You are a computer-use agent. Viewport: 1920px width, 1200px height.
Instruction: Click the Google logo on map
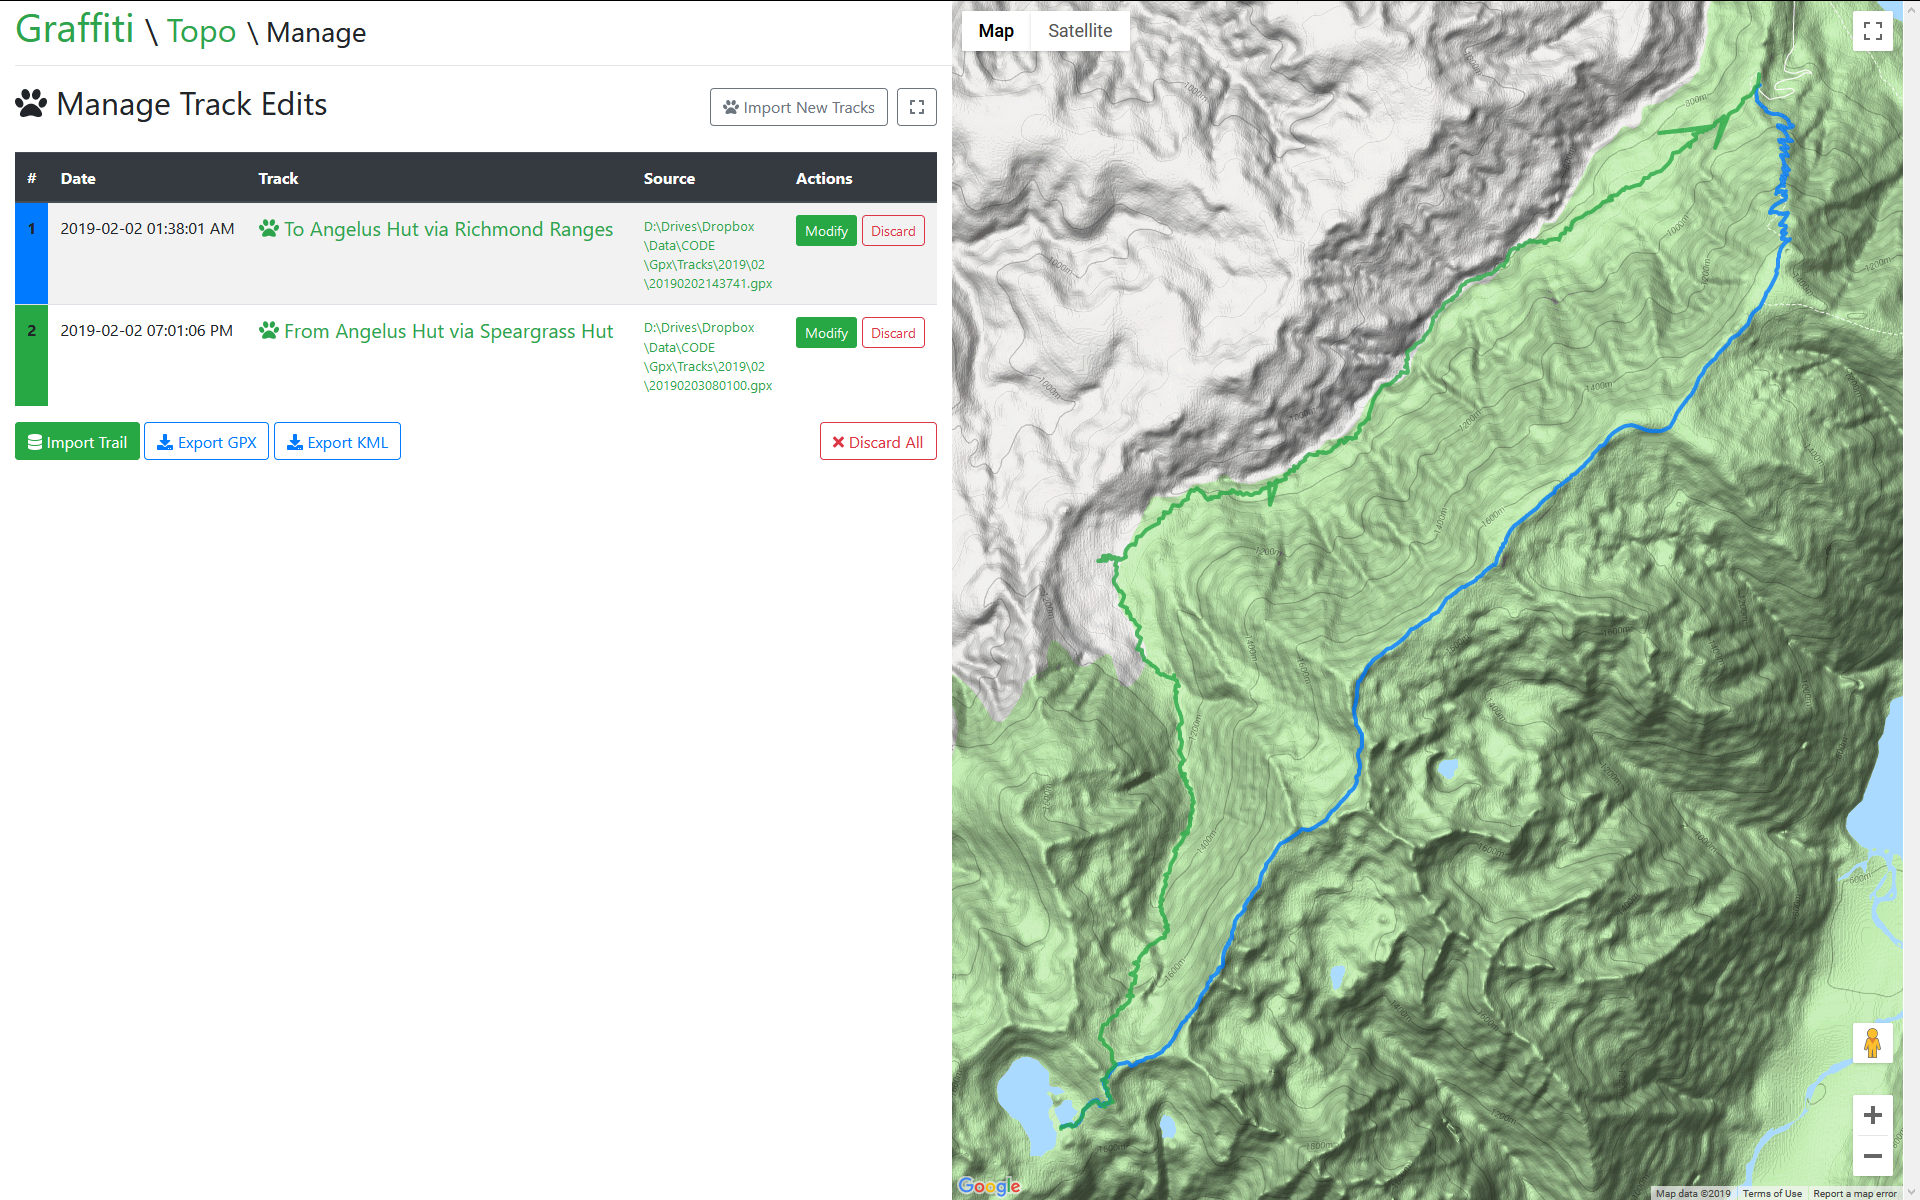click(989, 1186)
